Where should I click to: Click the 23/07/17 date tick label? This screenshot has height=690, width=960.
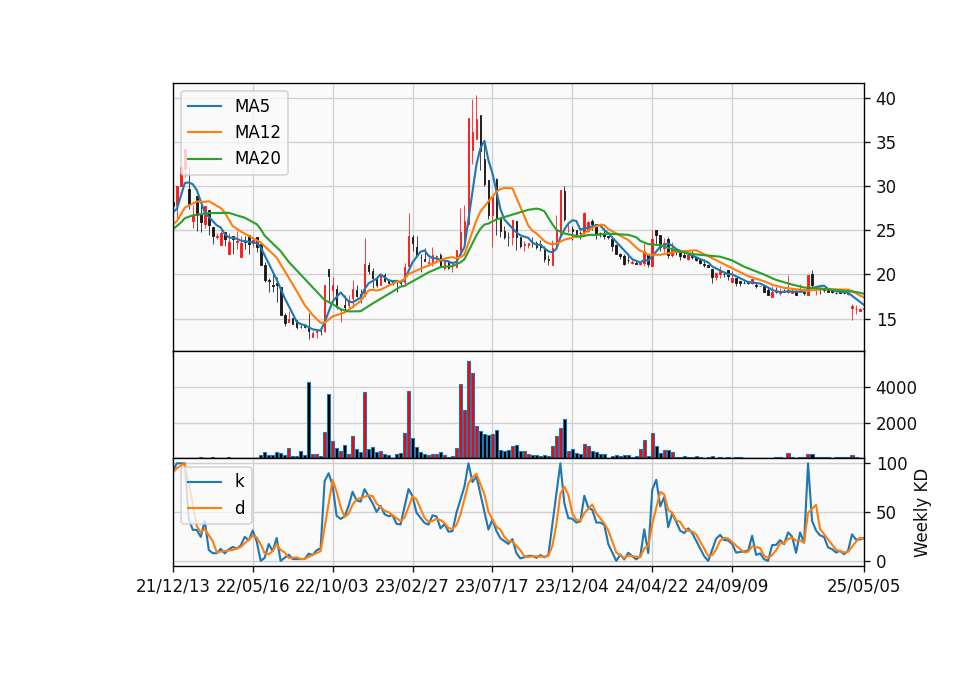pos(492,586)
